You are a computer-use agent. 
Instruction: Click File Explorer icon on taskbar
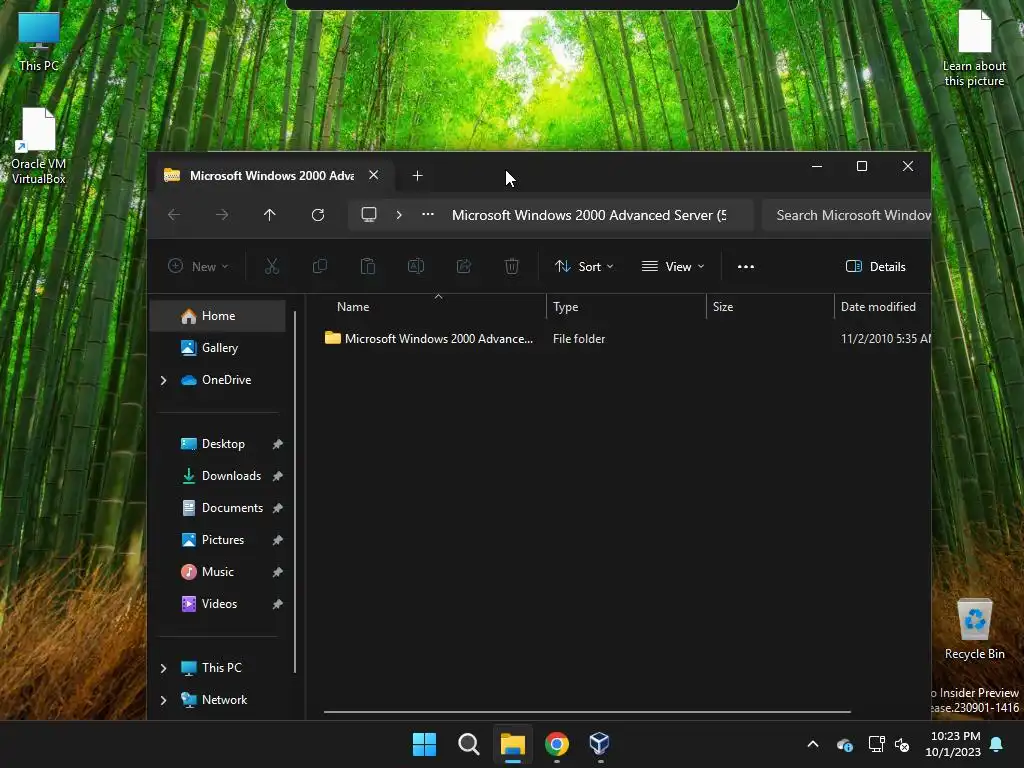(x=513, y=744)
